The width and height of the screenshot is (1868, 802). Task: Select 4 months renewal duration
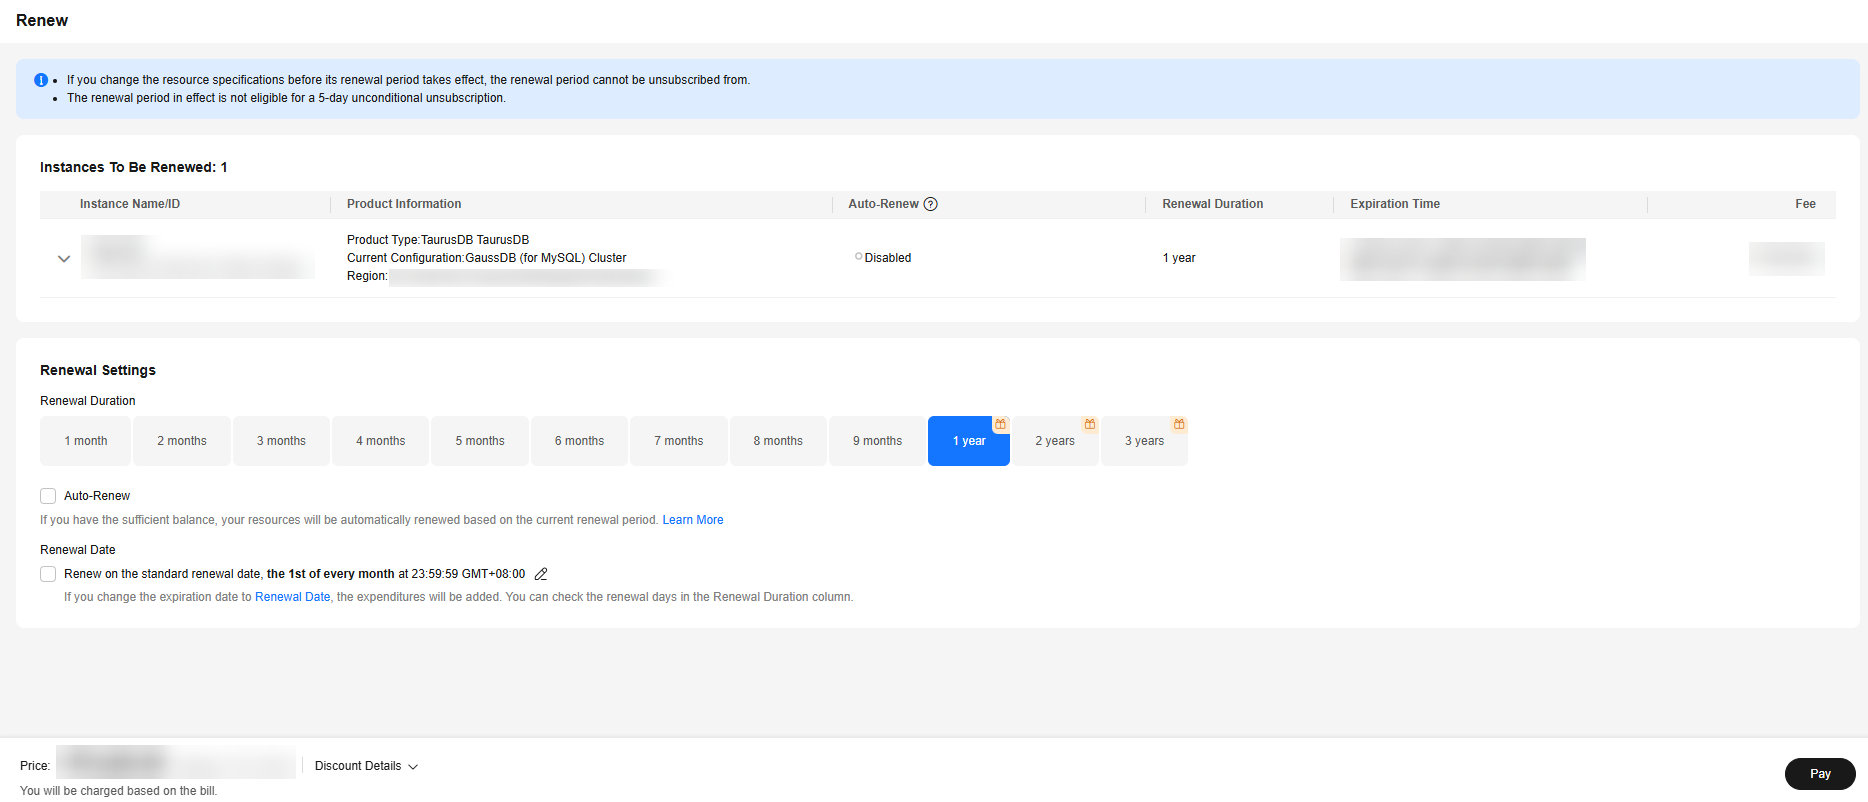coord(381,441)
